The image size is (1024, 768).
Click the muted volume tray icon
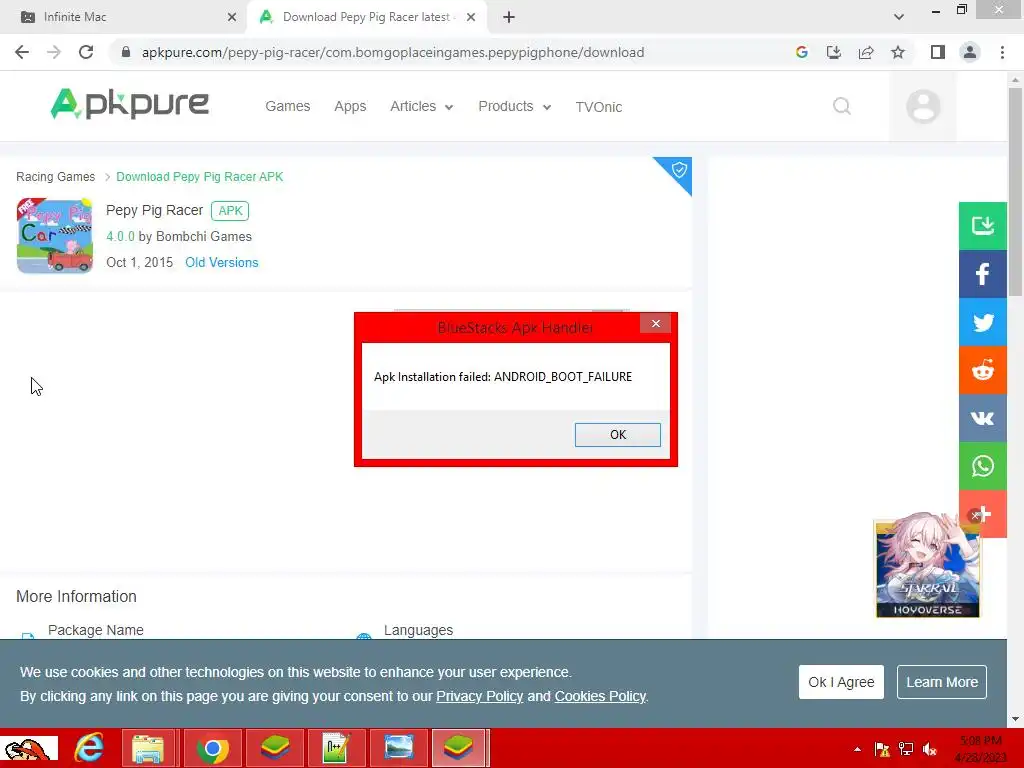[930, 749]
